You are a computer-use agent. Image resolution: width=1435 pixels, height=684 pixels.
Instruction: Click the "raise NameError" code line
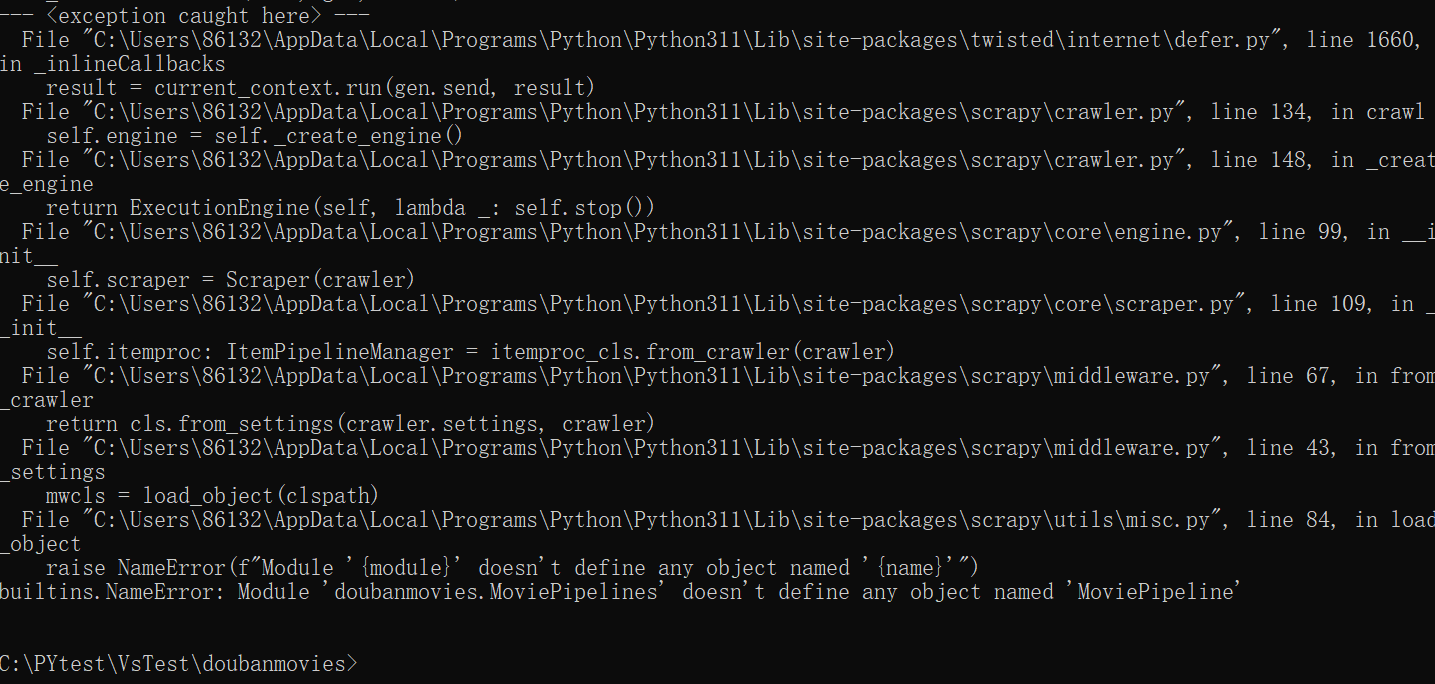512,568
